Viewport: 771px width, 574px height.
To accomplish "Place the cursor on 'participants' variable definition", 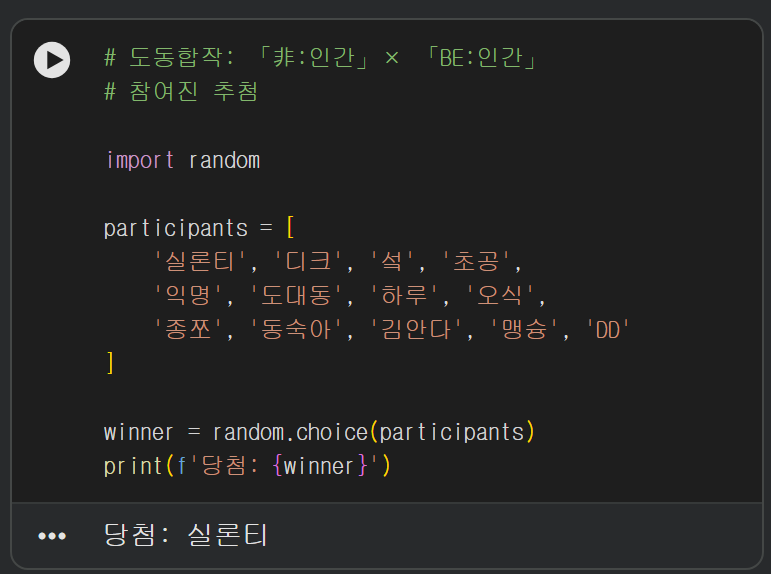I will tap(176, 229).
